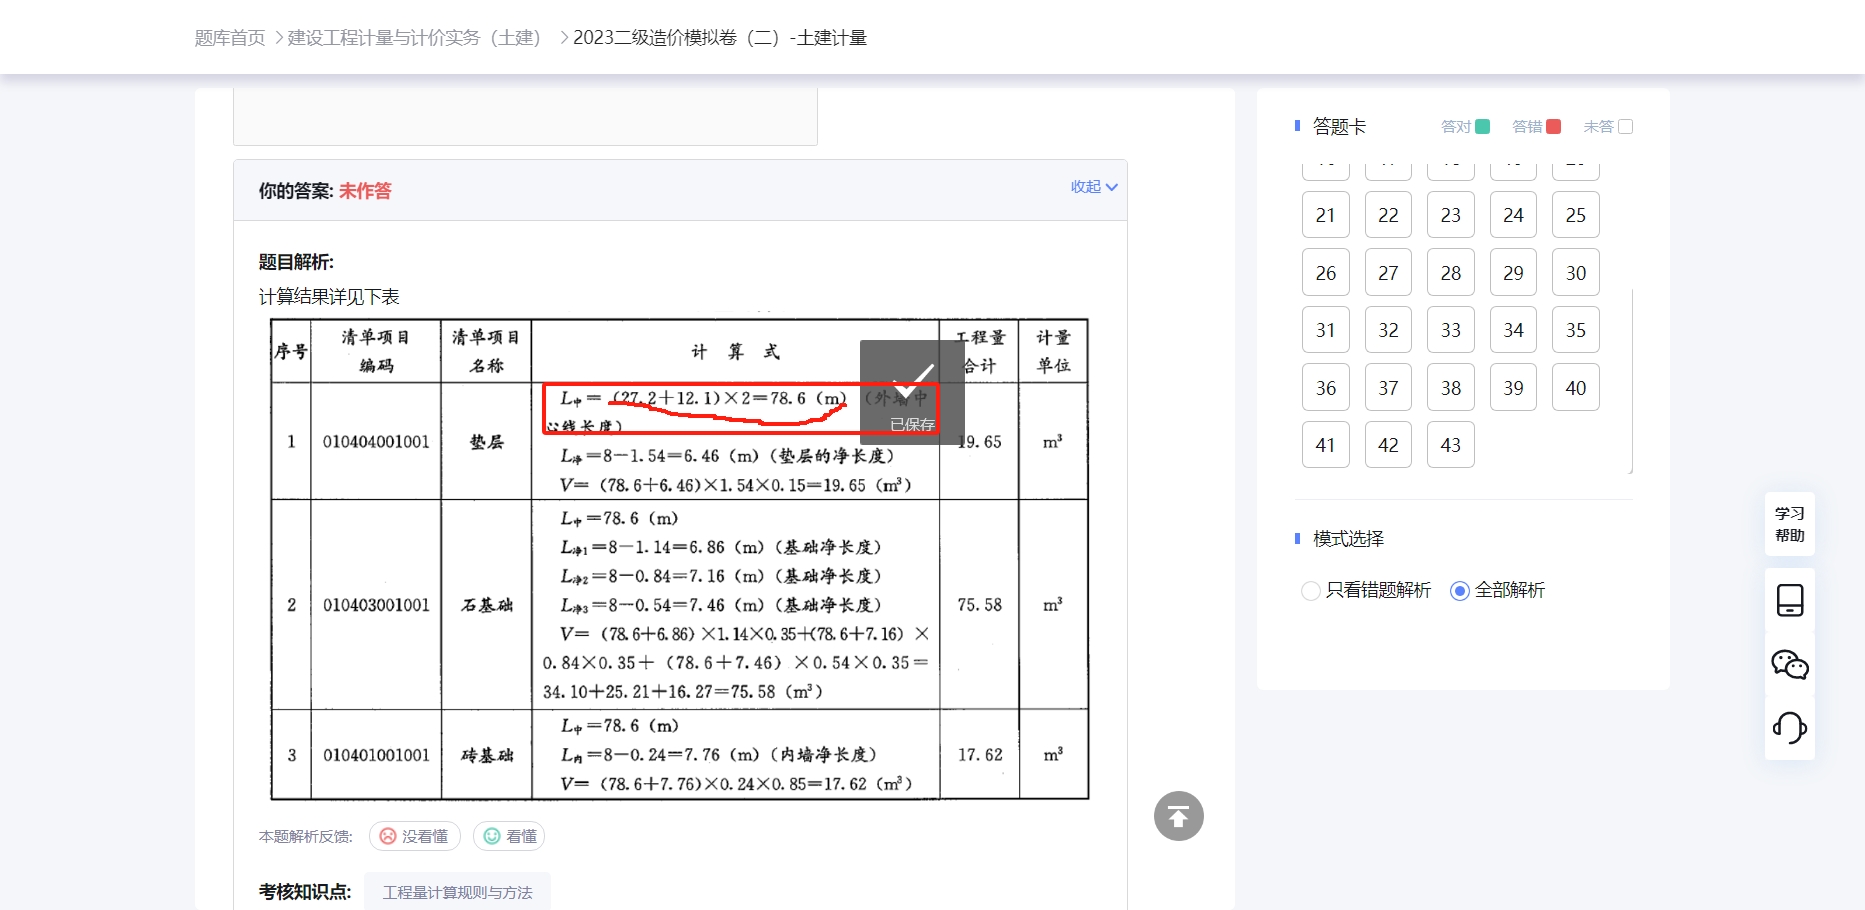Jump to question 25 in answer card
Screen dimensions: 1865x910
coord(1576,215)
